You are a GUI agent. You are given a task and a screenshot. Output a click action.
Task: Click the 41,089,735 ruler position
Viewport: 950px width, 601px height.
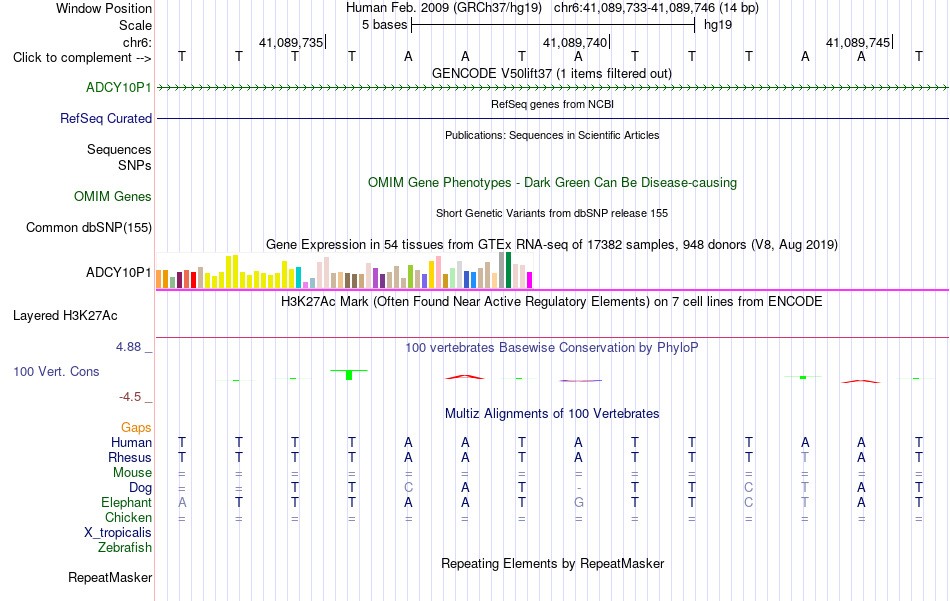(291, 42)
